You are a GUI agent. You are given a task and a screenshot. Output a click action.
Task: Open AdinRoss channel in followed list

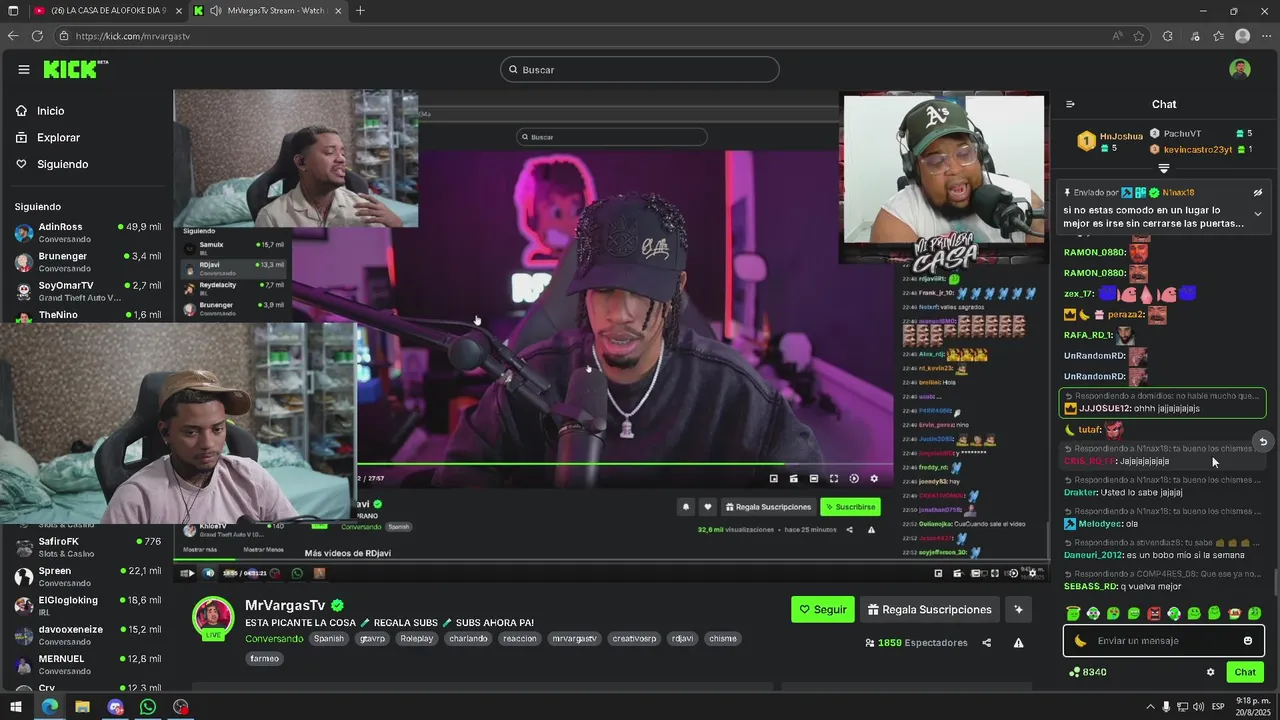point(88,232)
